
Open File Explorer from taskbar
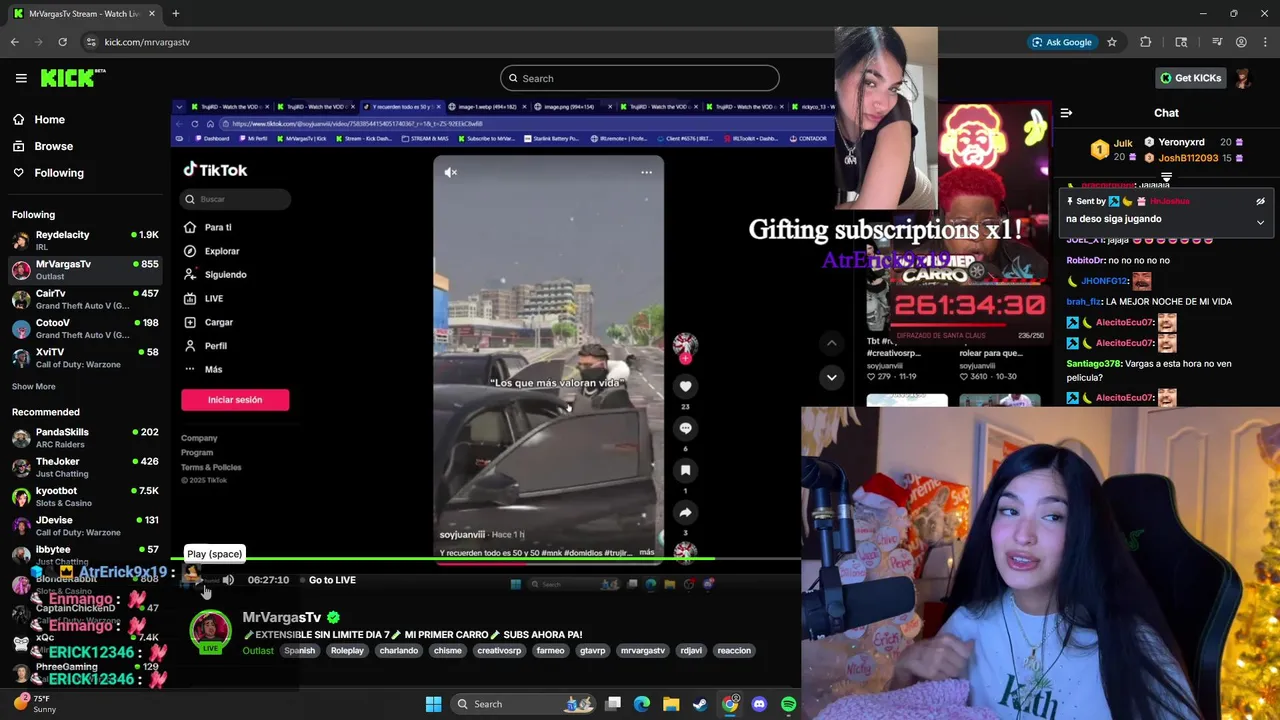671,704
